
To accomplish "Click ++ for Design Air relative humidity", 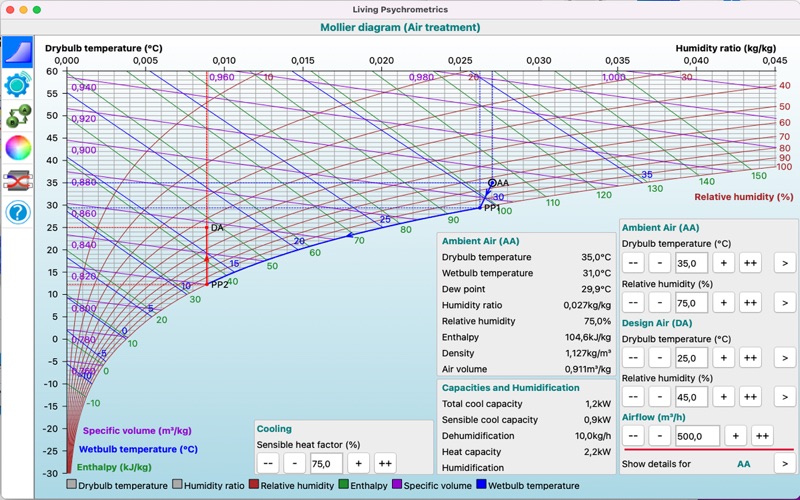I will [750, 396].
